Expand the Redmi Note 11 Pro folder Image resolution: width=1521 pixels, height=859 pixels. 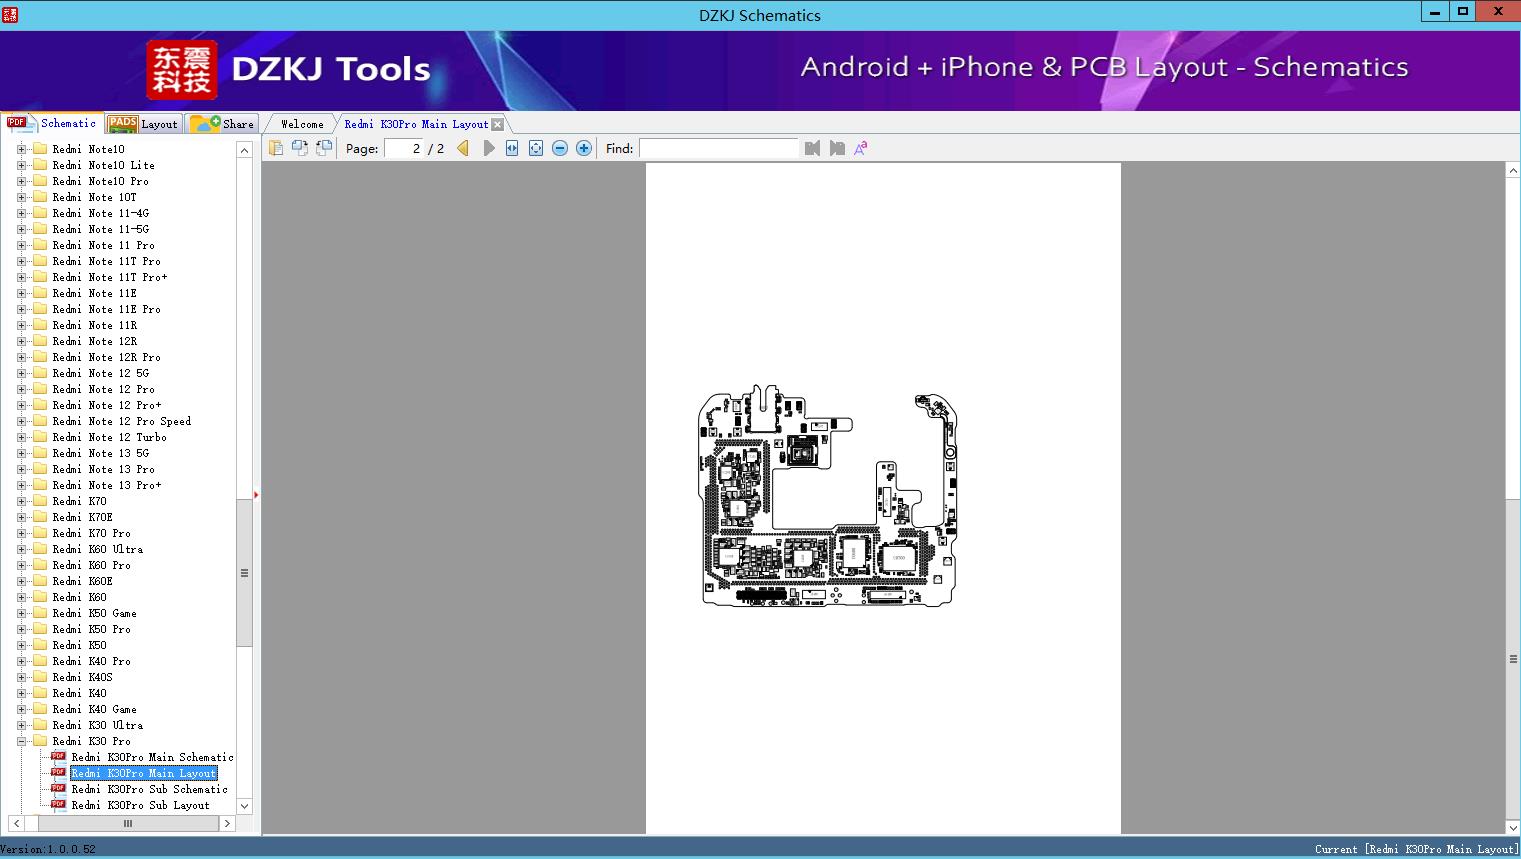click(22, 245)
